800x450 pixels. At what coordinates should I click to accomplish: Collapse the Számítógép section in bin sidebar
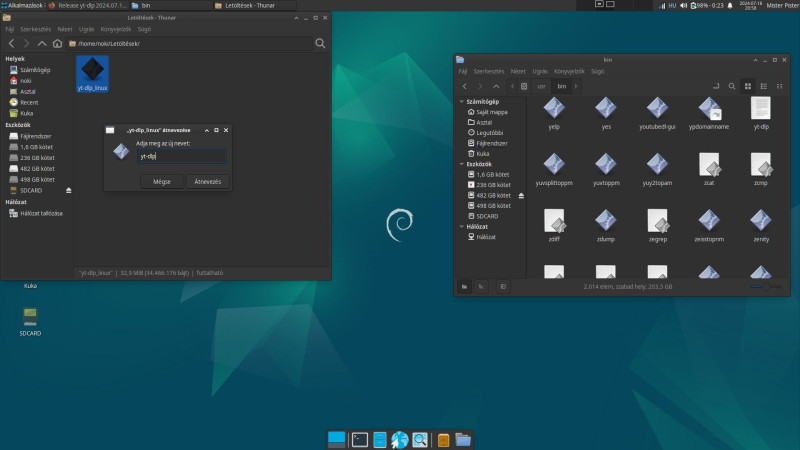pos(460,102)
